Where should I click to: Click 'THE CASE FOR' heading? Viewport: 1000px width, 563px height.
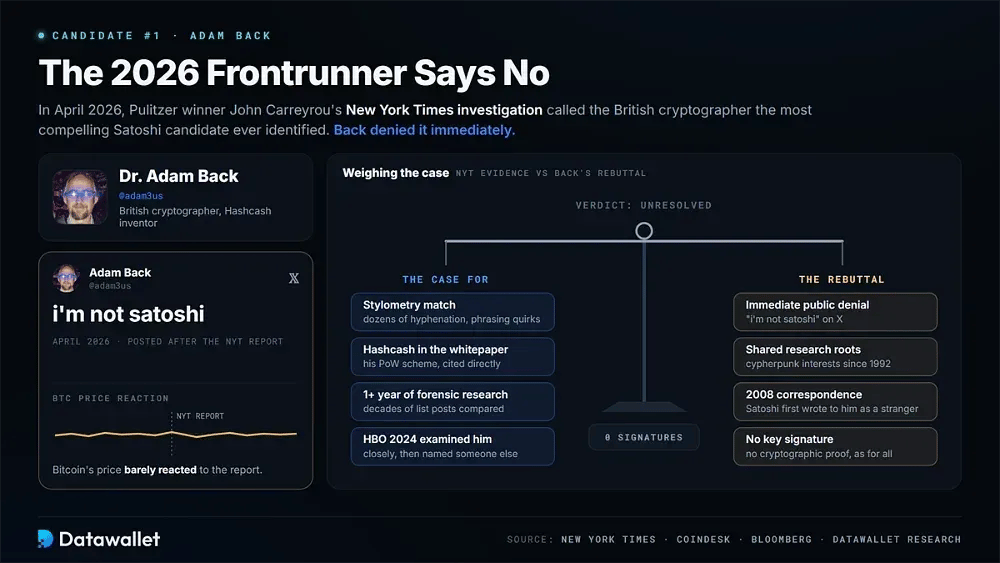tap(445, 279)
